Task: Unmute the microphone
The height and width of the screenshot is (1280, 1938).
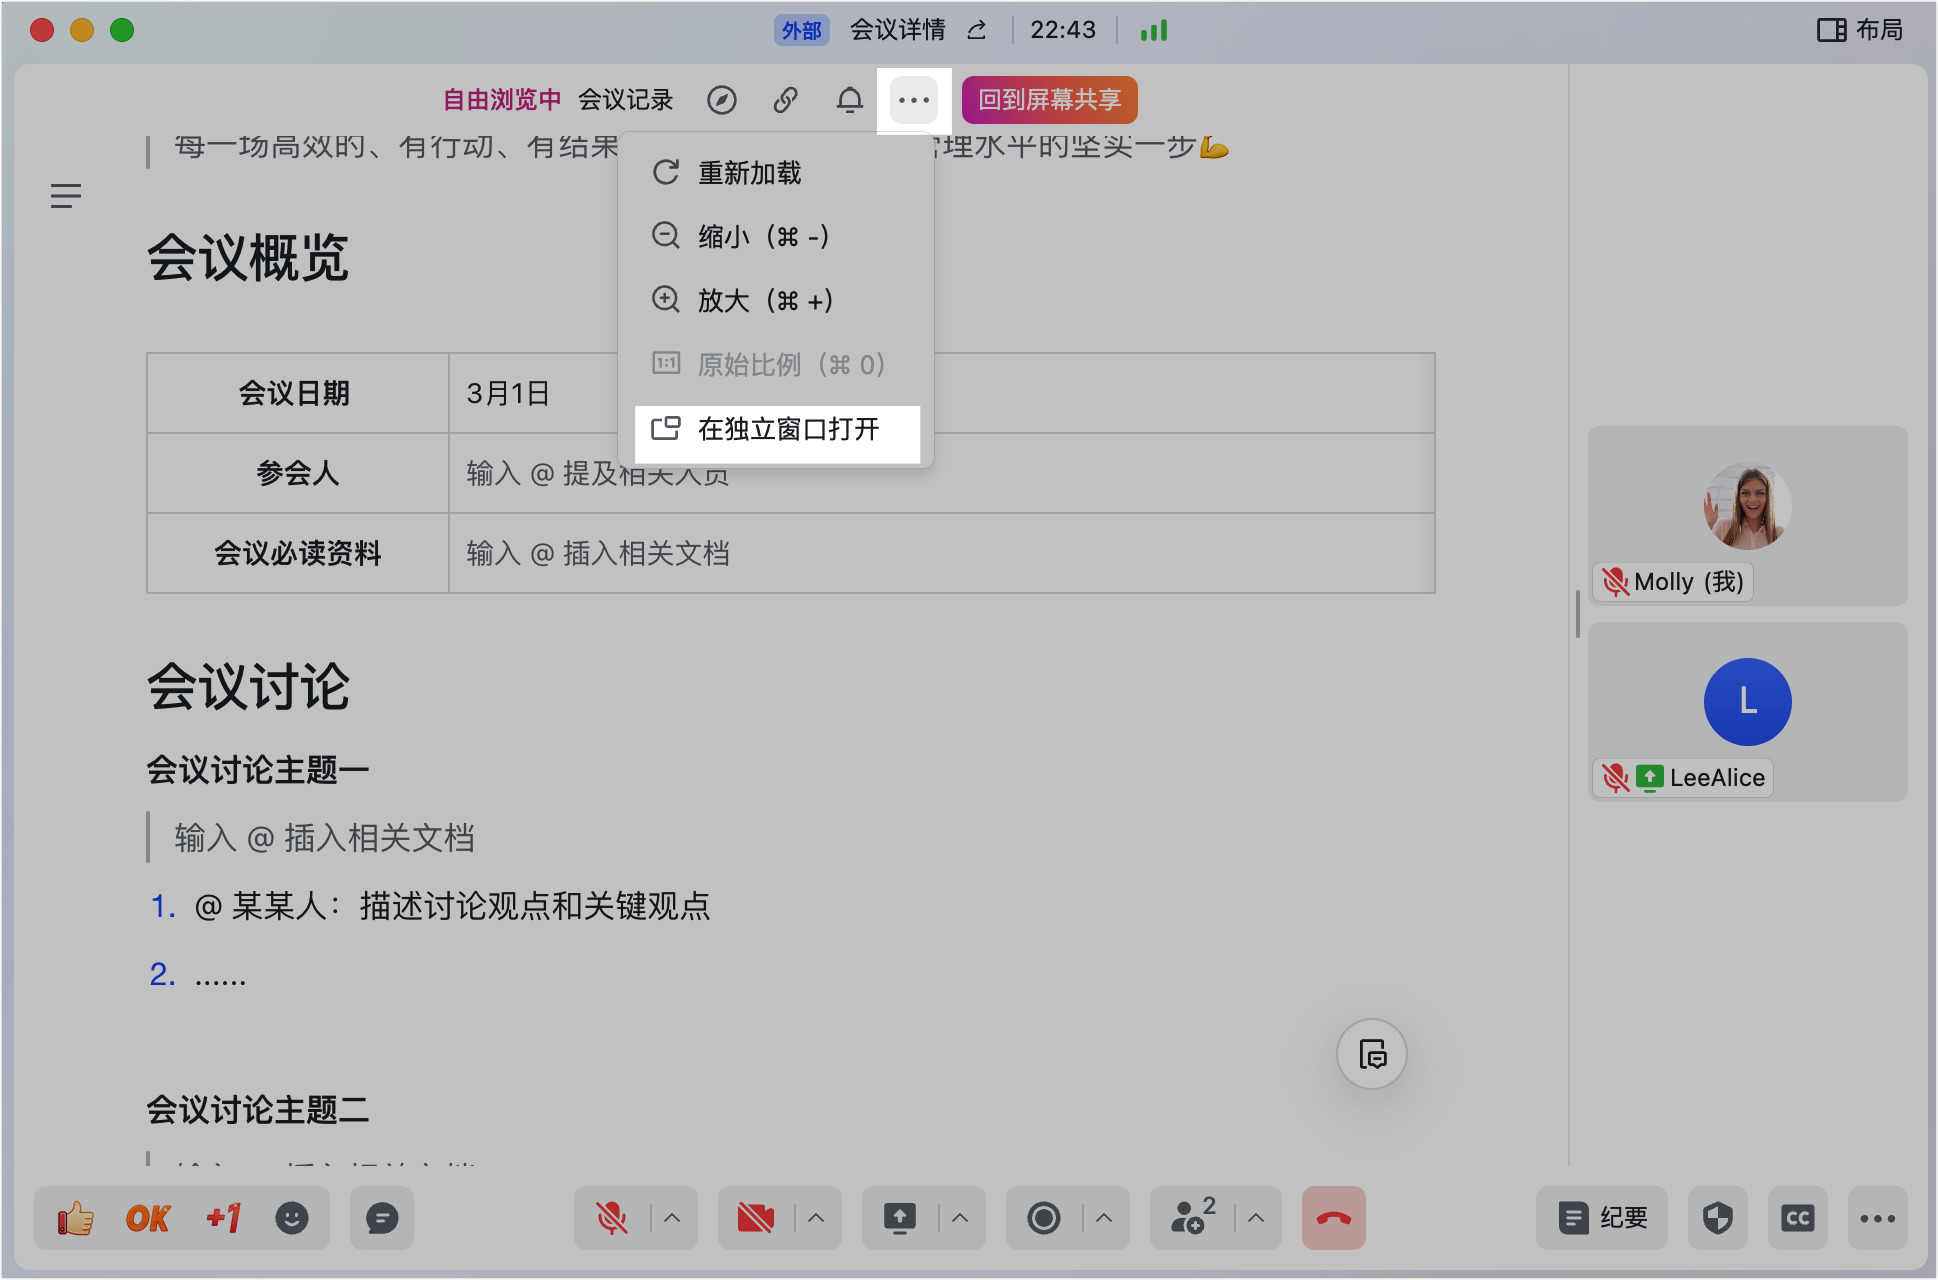Action: pyautogui.click(x=611, y=1218)
